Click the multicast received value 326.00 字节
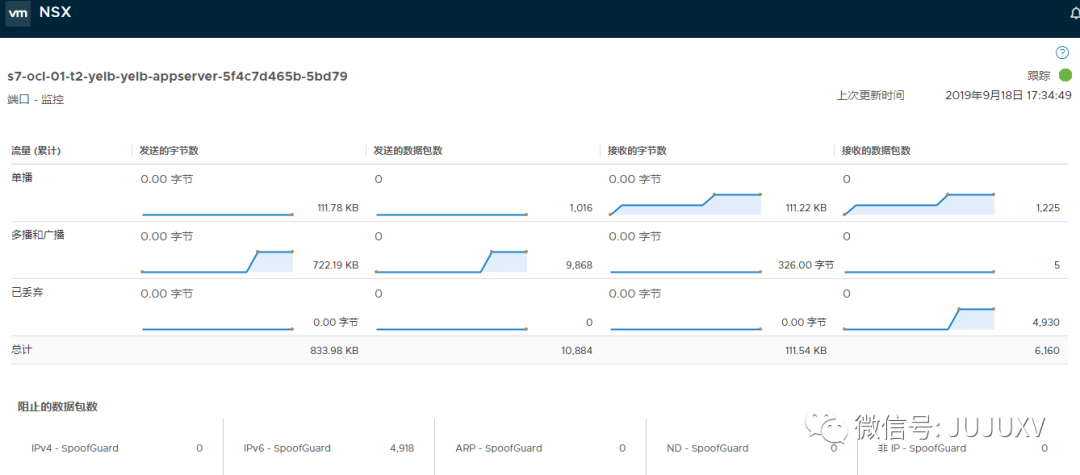 (807, 264)
